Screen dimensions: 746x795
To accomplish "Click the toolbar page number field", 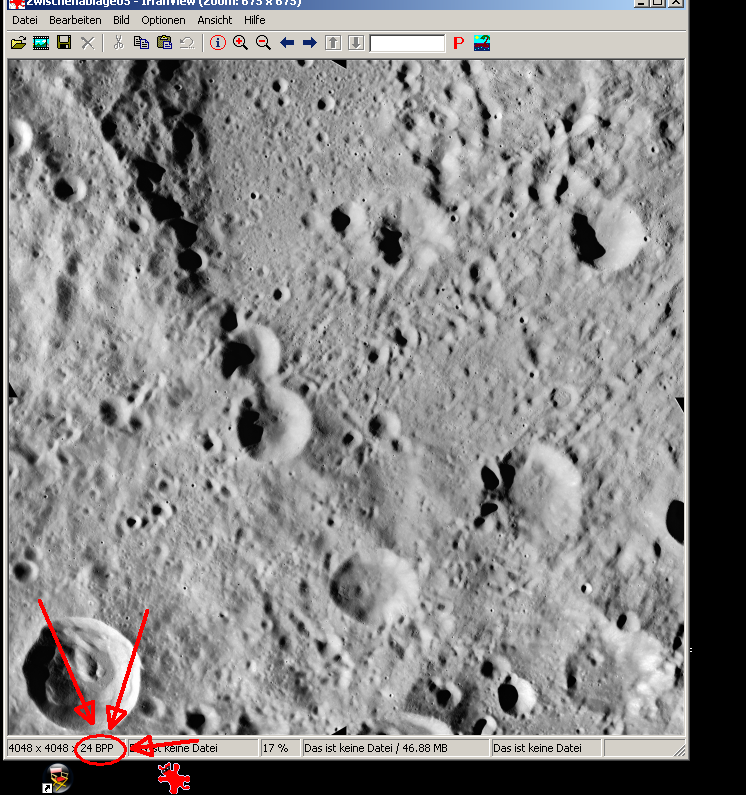I will coord(408,44).
